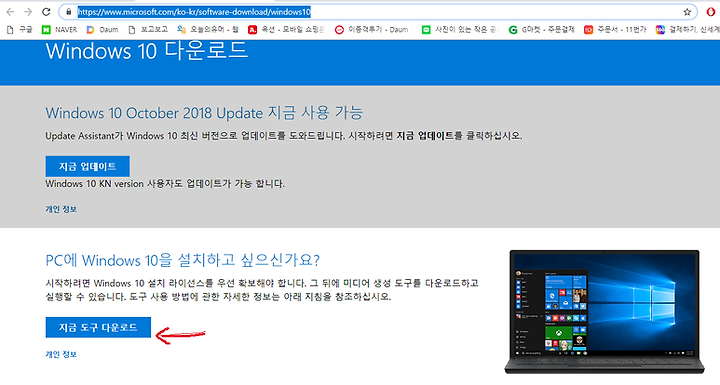Click the 시작하려면 Windows 10 설치 라이선스 paragraph
The width and height of the screenshot is (720, 385).
pos(262,289)
